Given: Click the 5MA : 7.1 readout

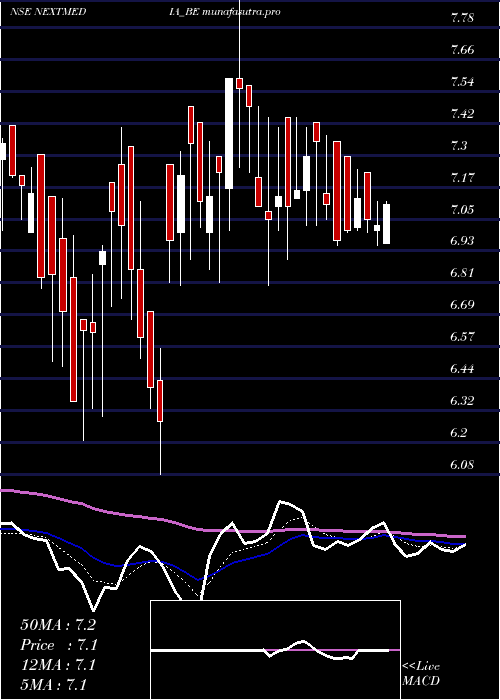Looking at the screenshot, I should pos(53,685).
